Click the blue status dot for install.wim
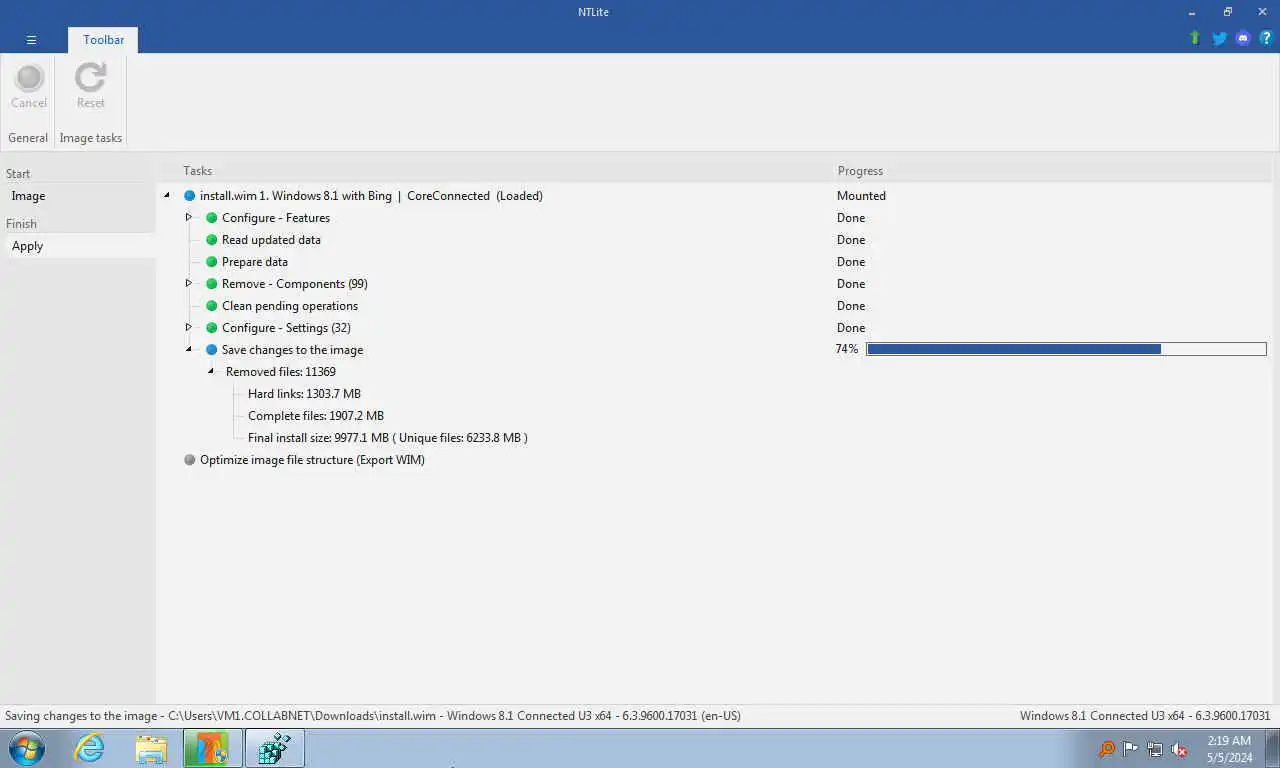Screen dimensions: 1280x768 pos(189,196)
